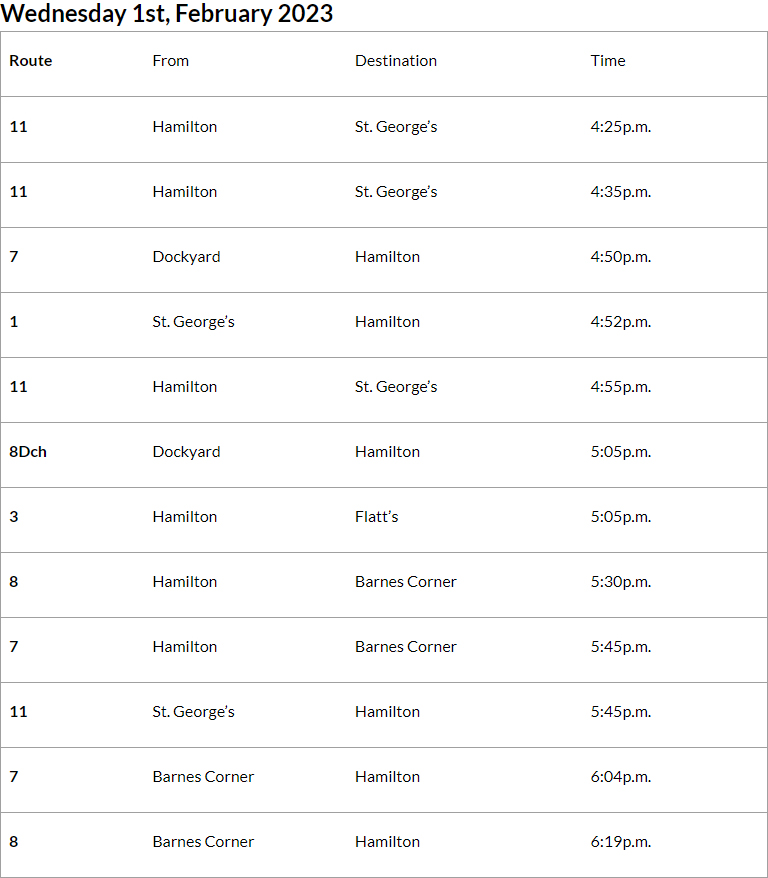Click the Flatt's destination cell
The width and height of the screenshot is (768, 878).
(377, 517)
